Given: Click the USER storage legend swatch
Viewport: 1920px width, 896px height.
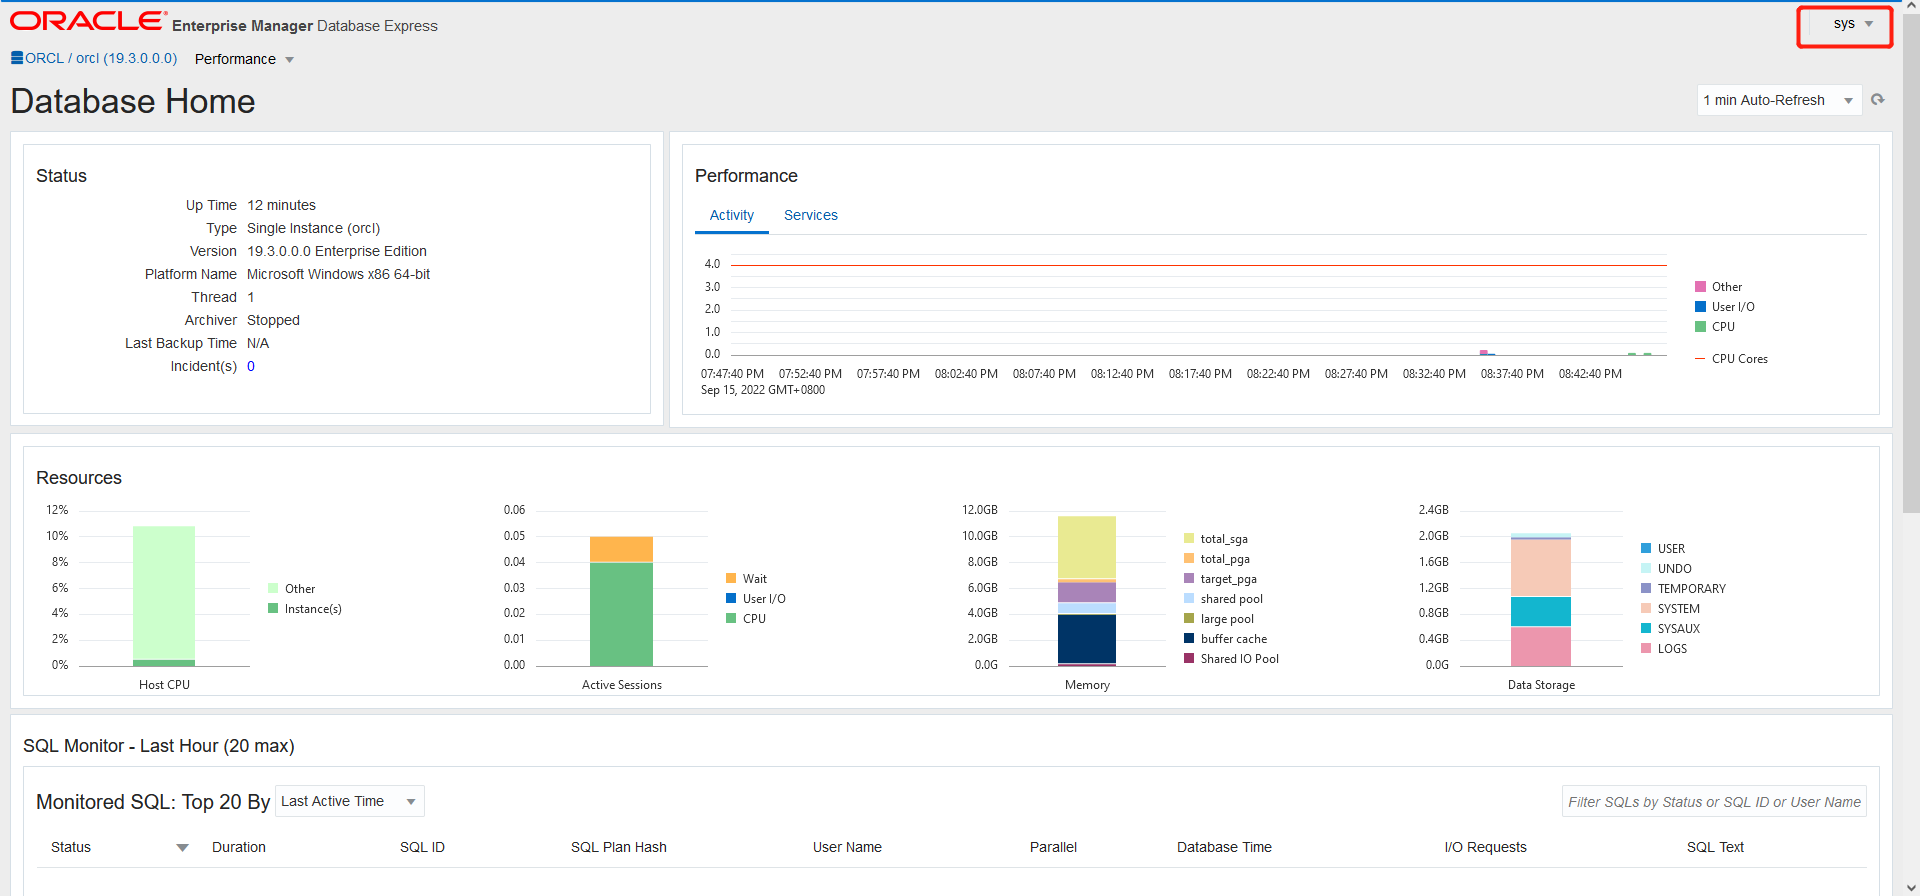Looking at the screenshot, I should [x=1646, y=549].
